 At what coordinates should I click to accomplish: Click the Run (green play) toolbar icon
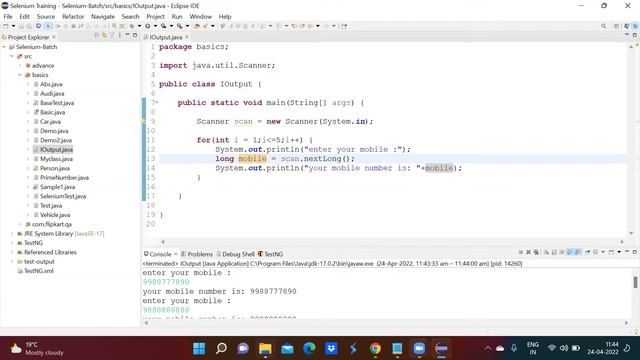tap(147, 26)
